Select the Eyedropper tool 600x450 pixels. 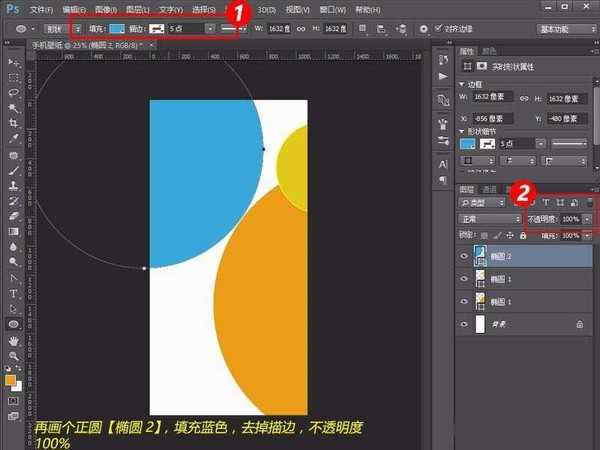pyautogui.click(x=15, y=139)
